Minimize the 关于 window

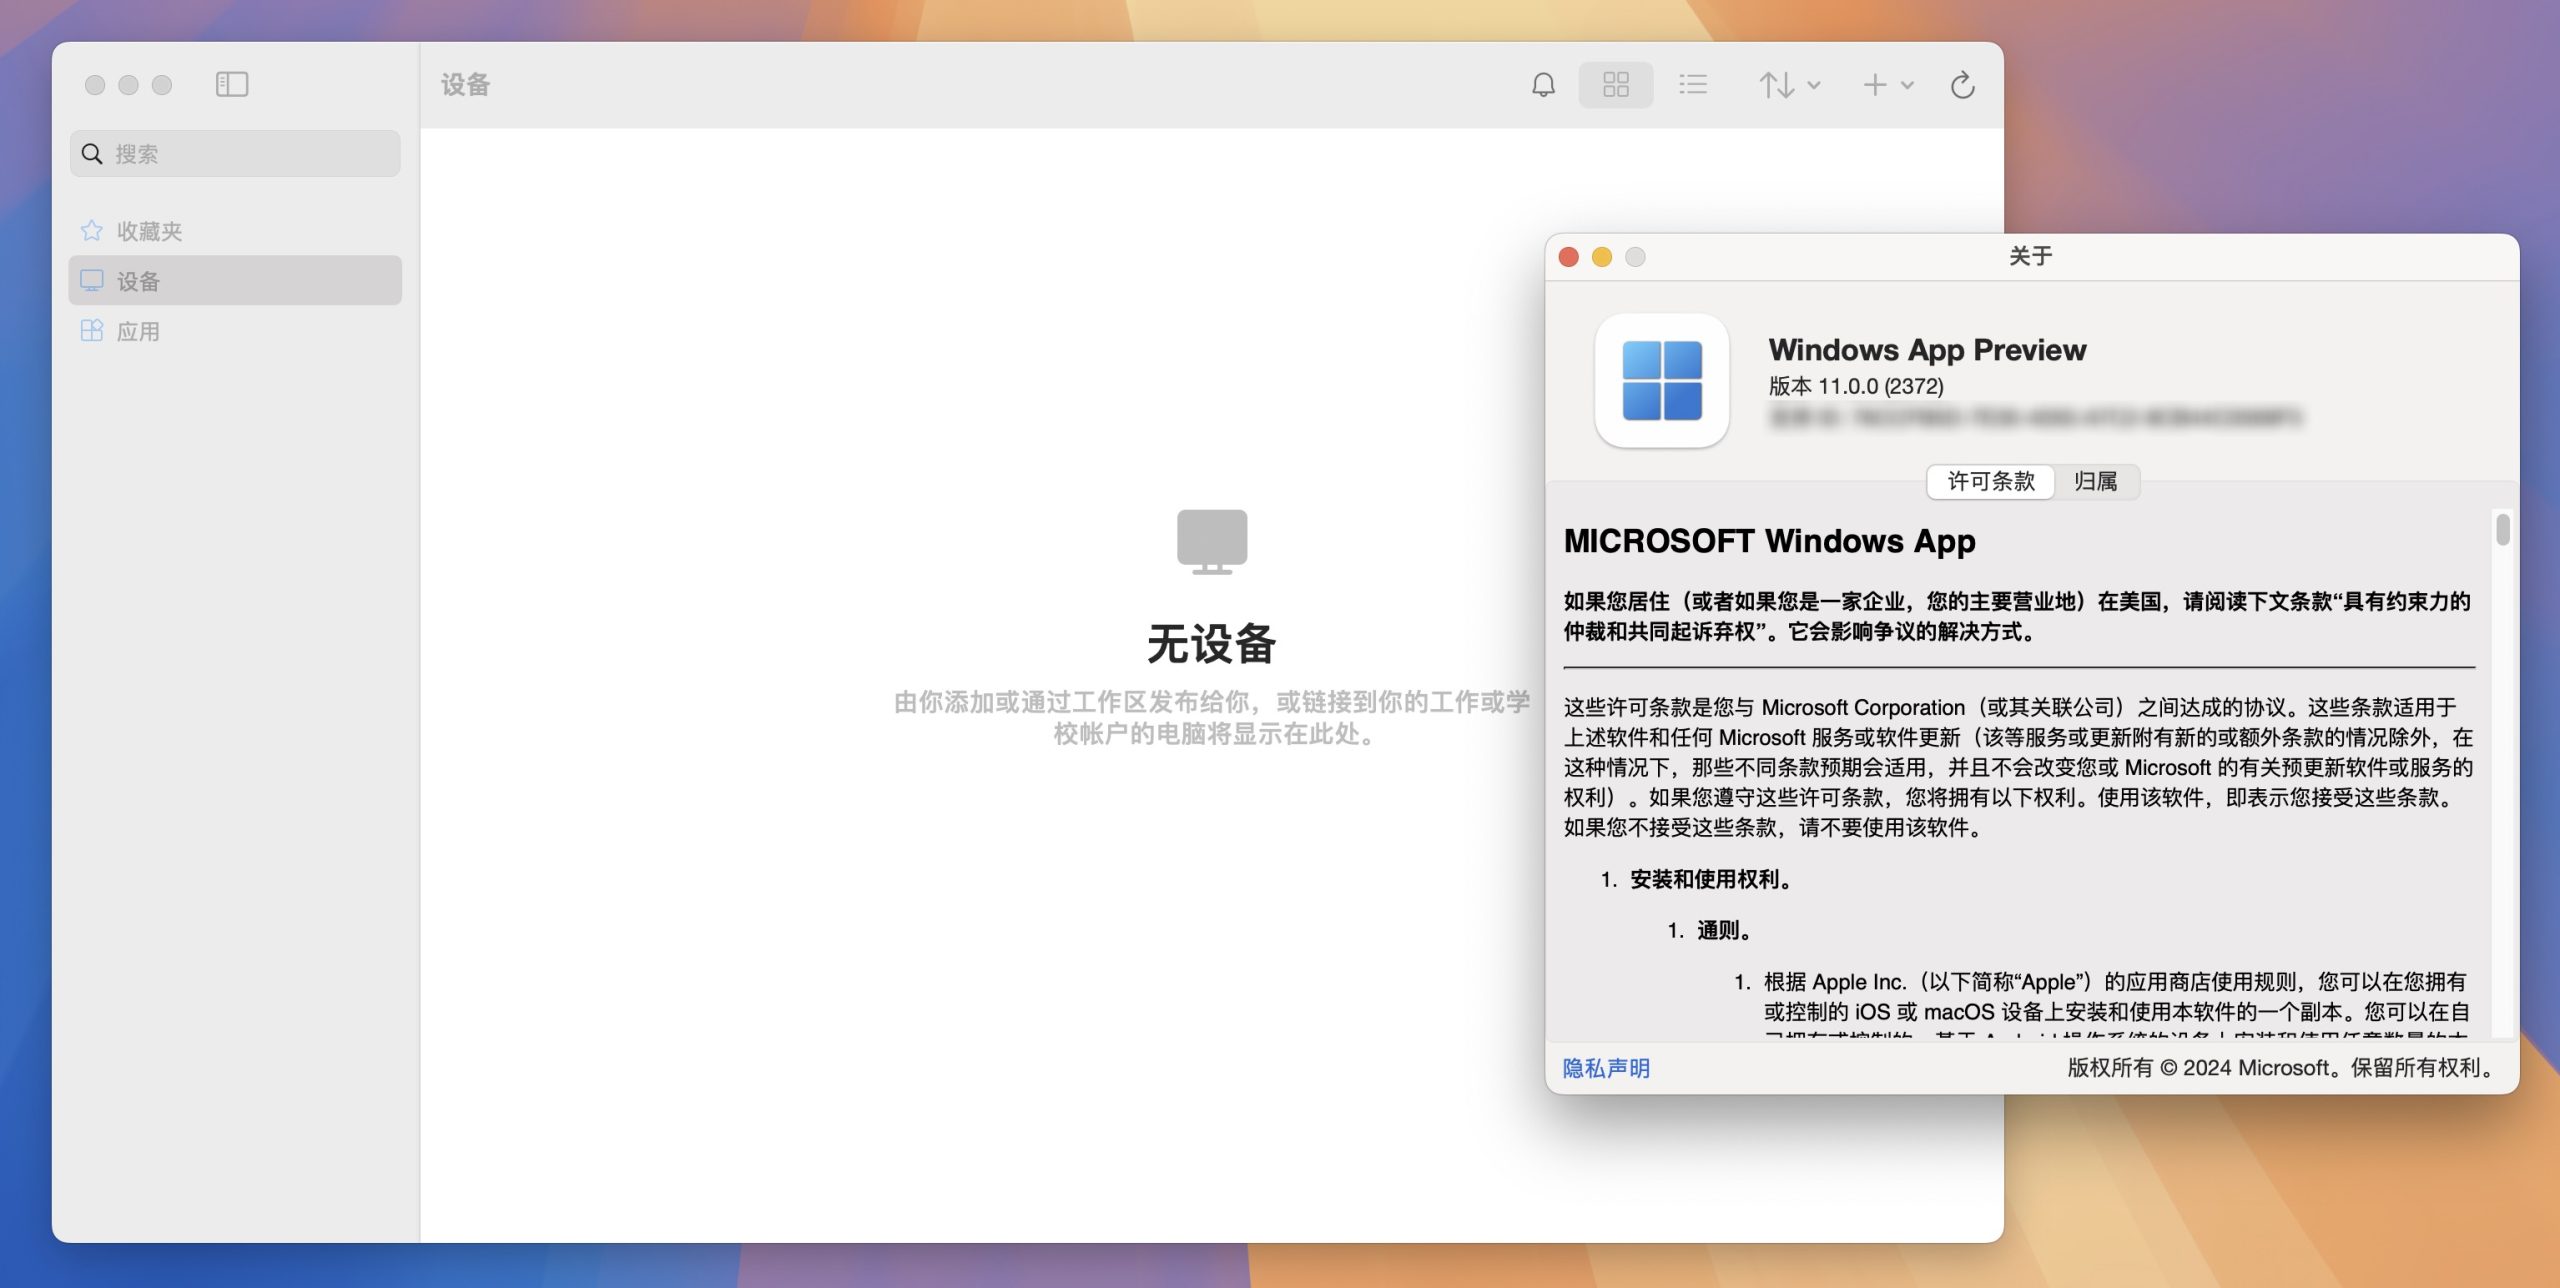[1601, 257]
